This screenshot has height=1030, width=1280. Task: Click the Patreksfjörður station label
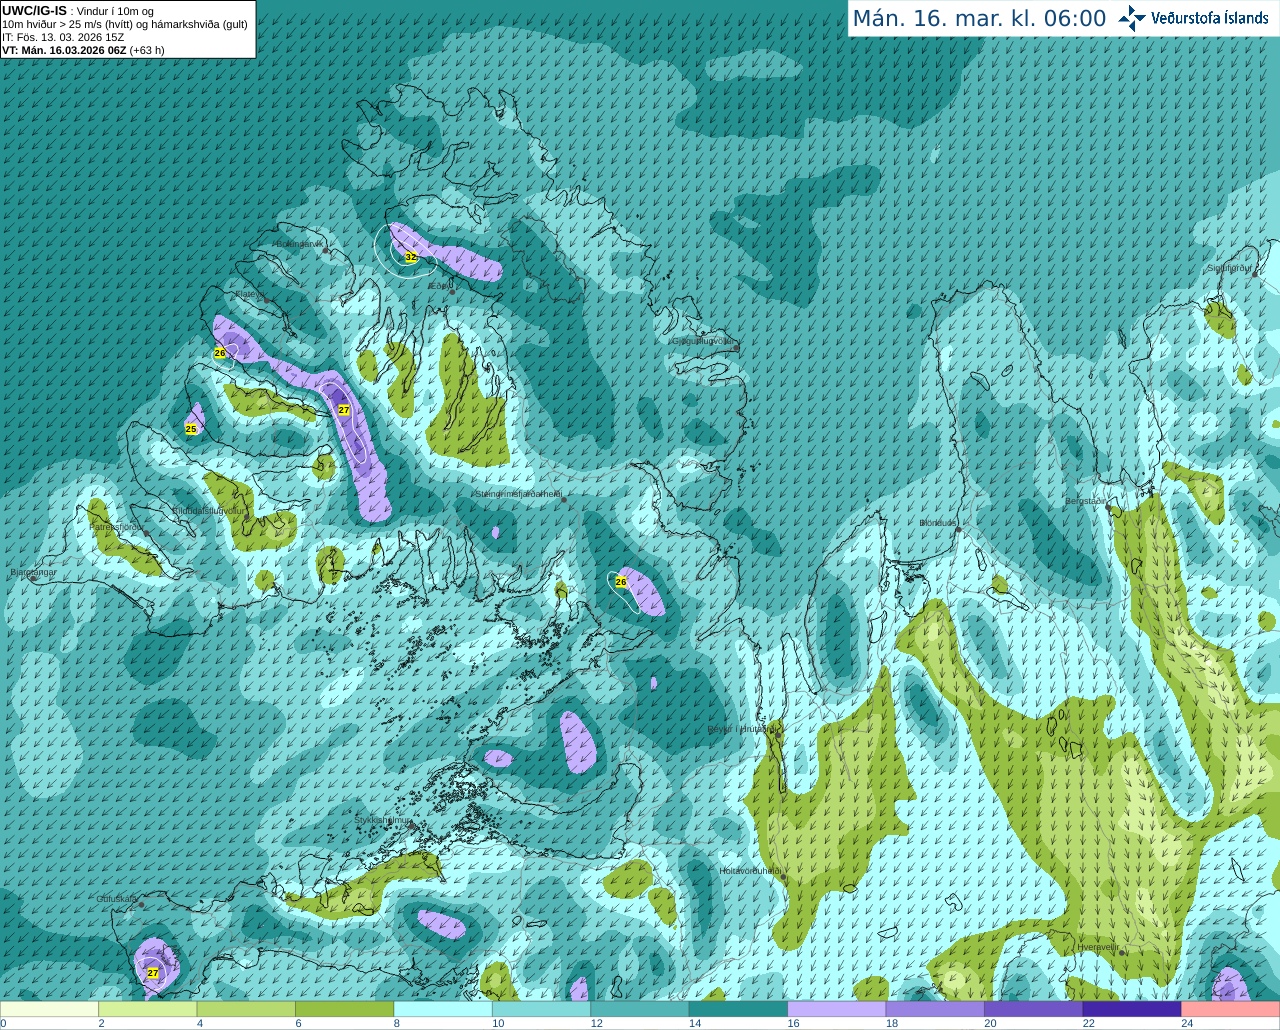[x=118, y=526]
